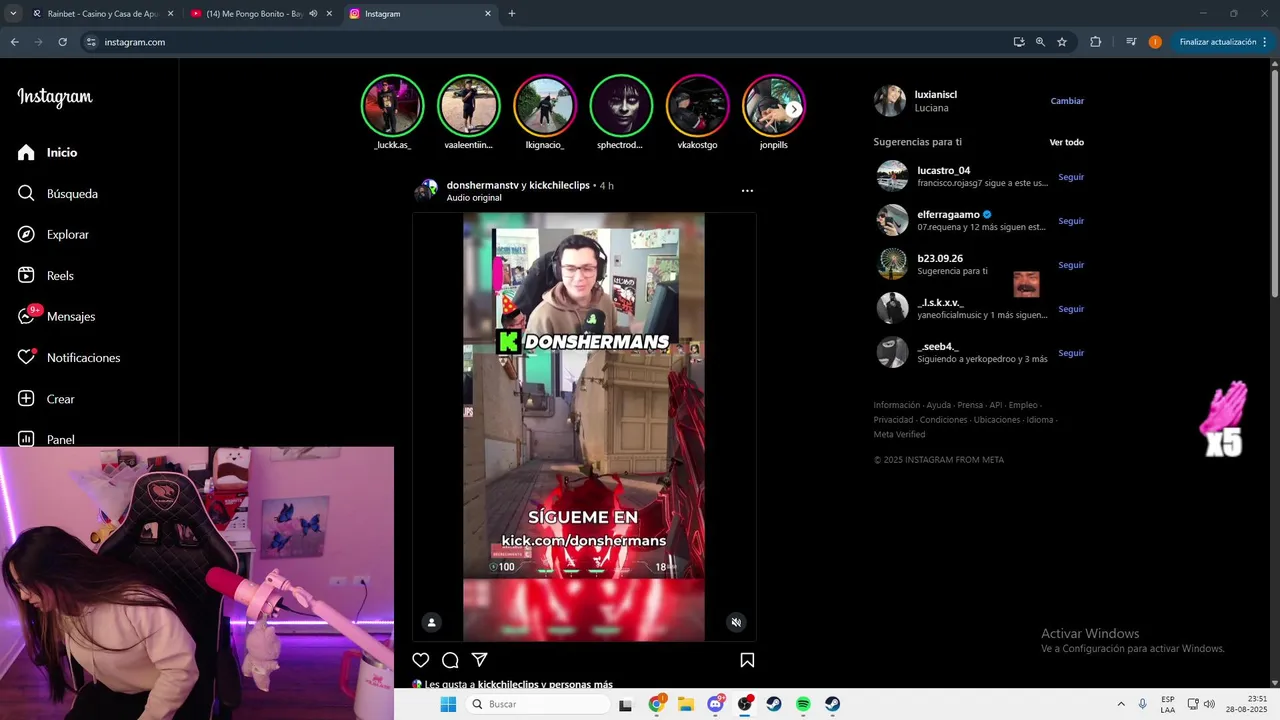Open the taskbar volume control
The width and height of the screenshot is (1280, 720).
1209,704
